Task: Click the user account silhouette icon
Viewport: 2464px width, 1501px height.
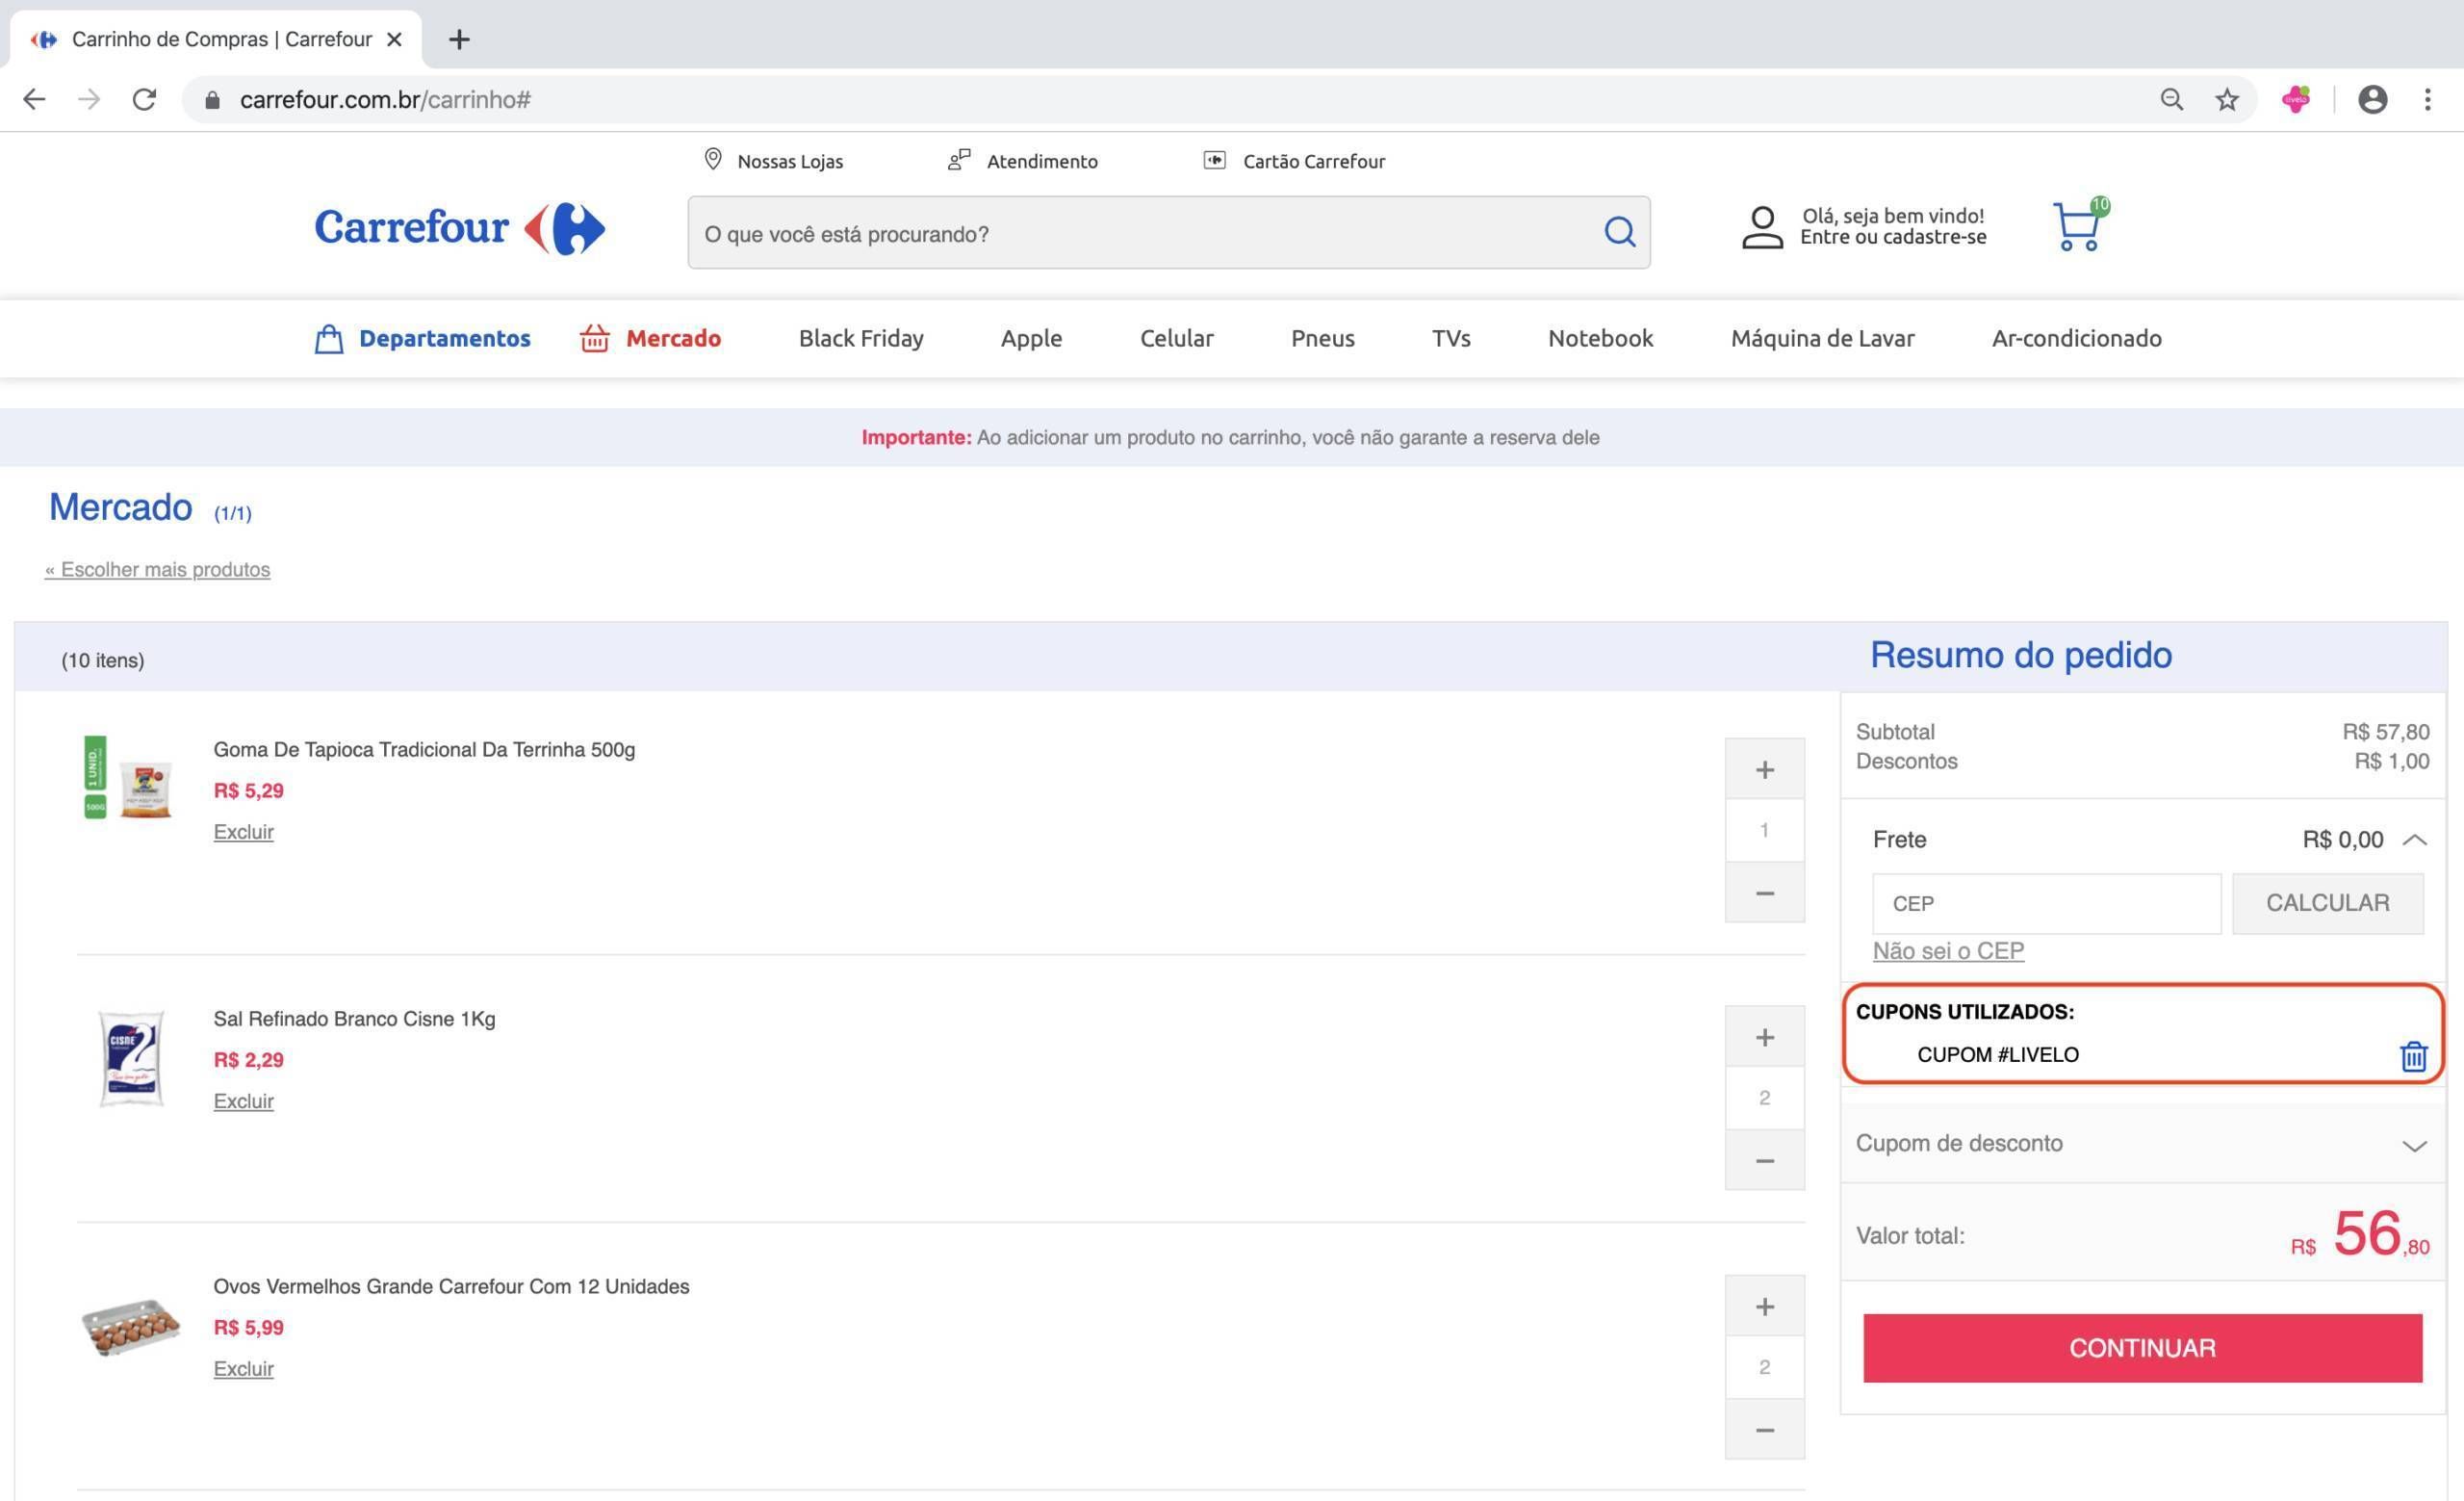Action: 1762,227
